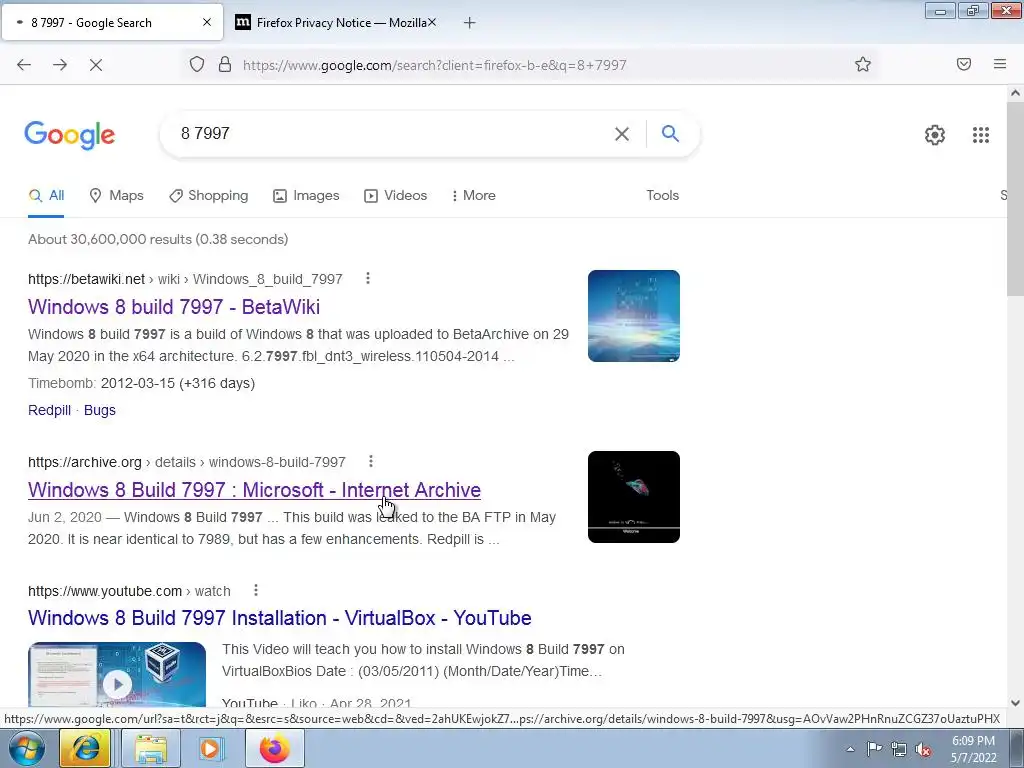
Task: Switch to Videos results
Action: (x=396, y=195)
